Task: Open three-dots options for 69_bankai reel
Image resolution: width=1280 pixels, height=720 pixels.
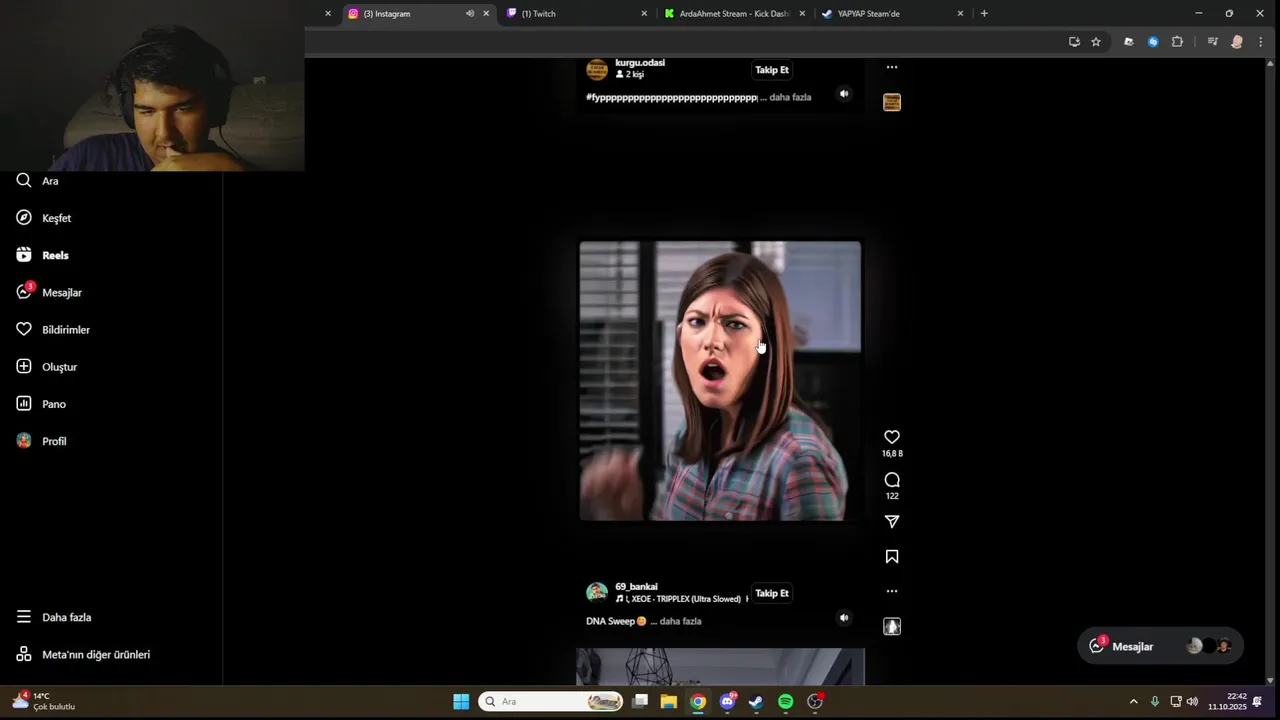Action: pos(892,591)
